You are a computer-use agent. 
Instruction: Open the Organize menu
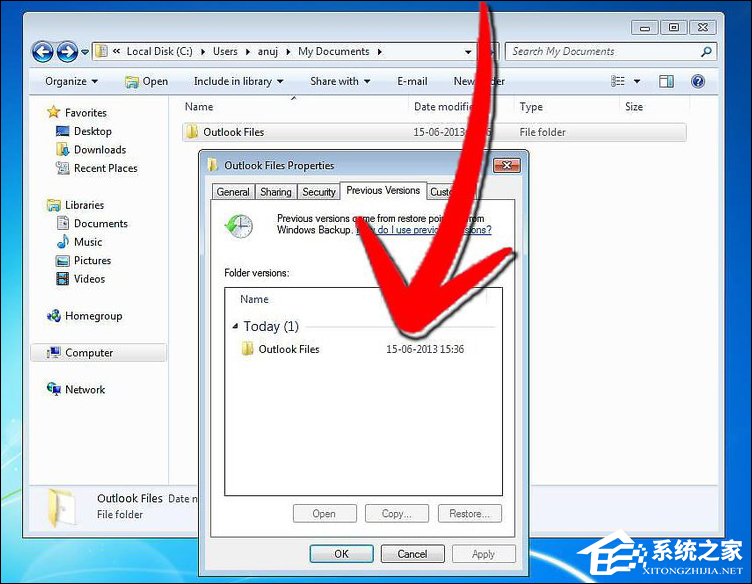(71, 81)
